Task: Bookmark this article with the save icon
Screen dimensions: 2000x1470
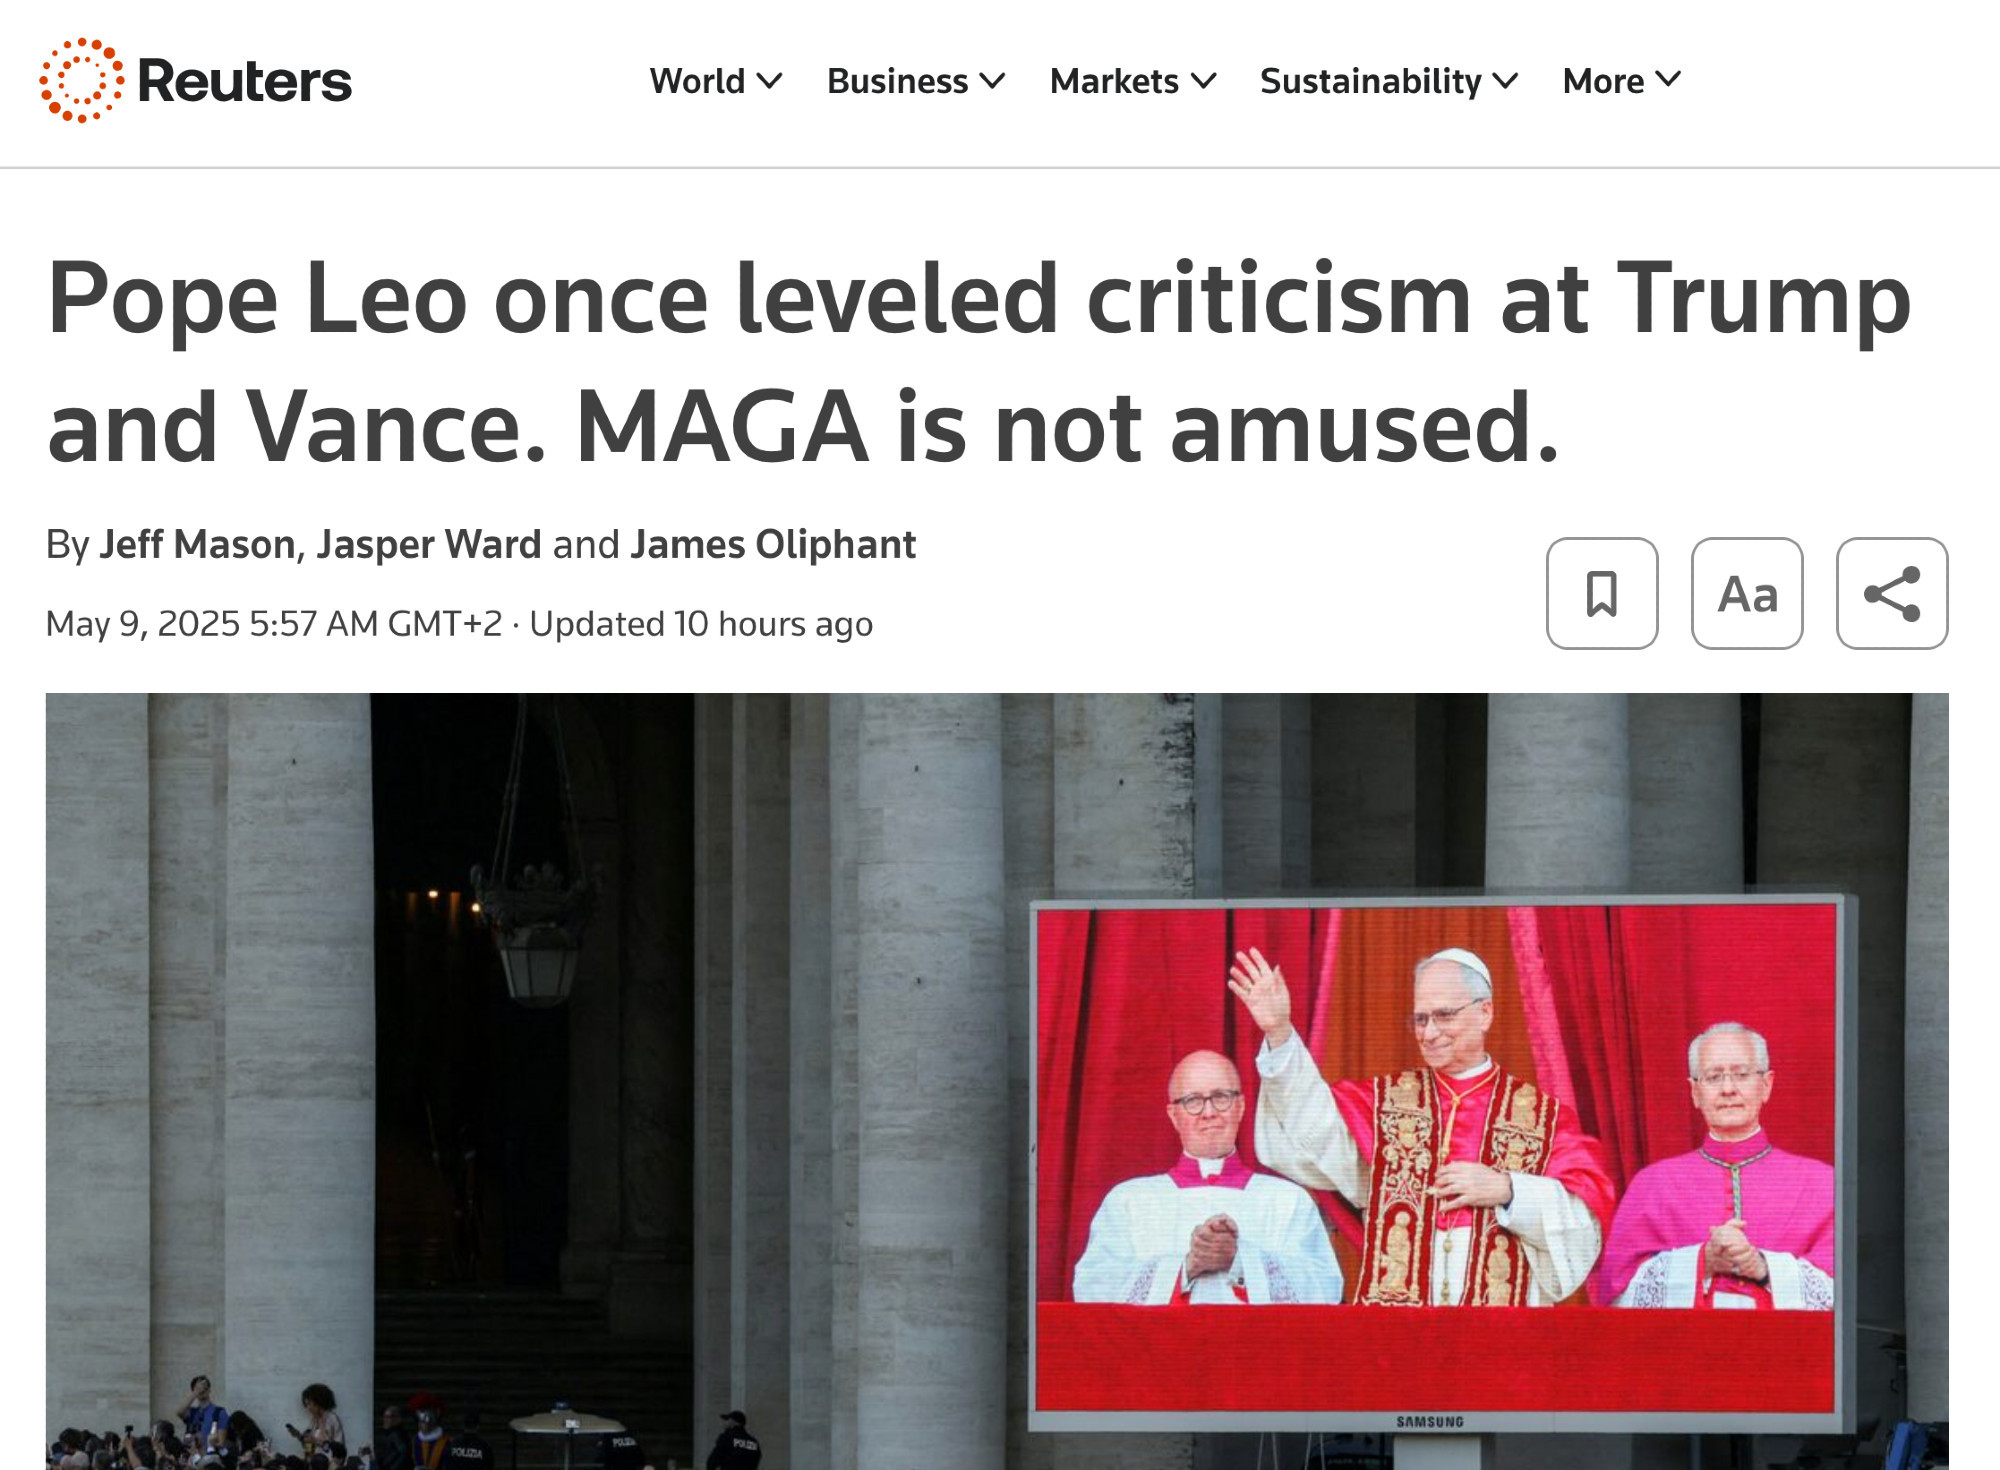Action: pyautogui.click(x=1602, y=594)
